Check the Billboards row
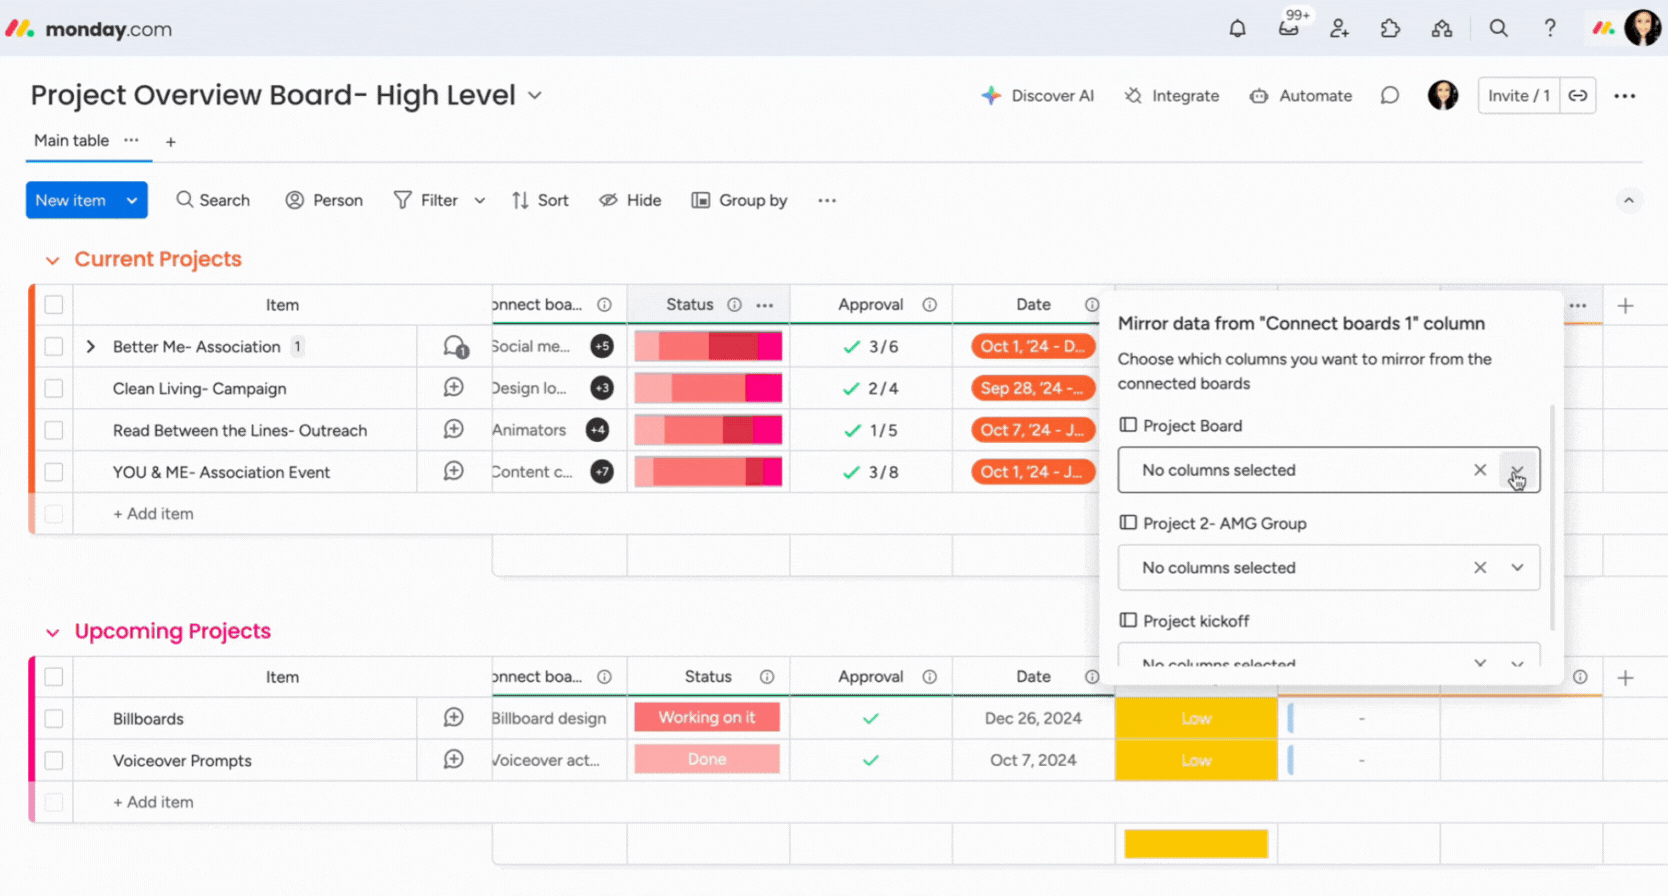Viewport: 1668px width, 896px height. pos(54,719)
